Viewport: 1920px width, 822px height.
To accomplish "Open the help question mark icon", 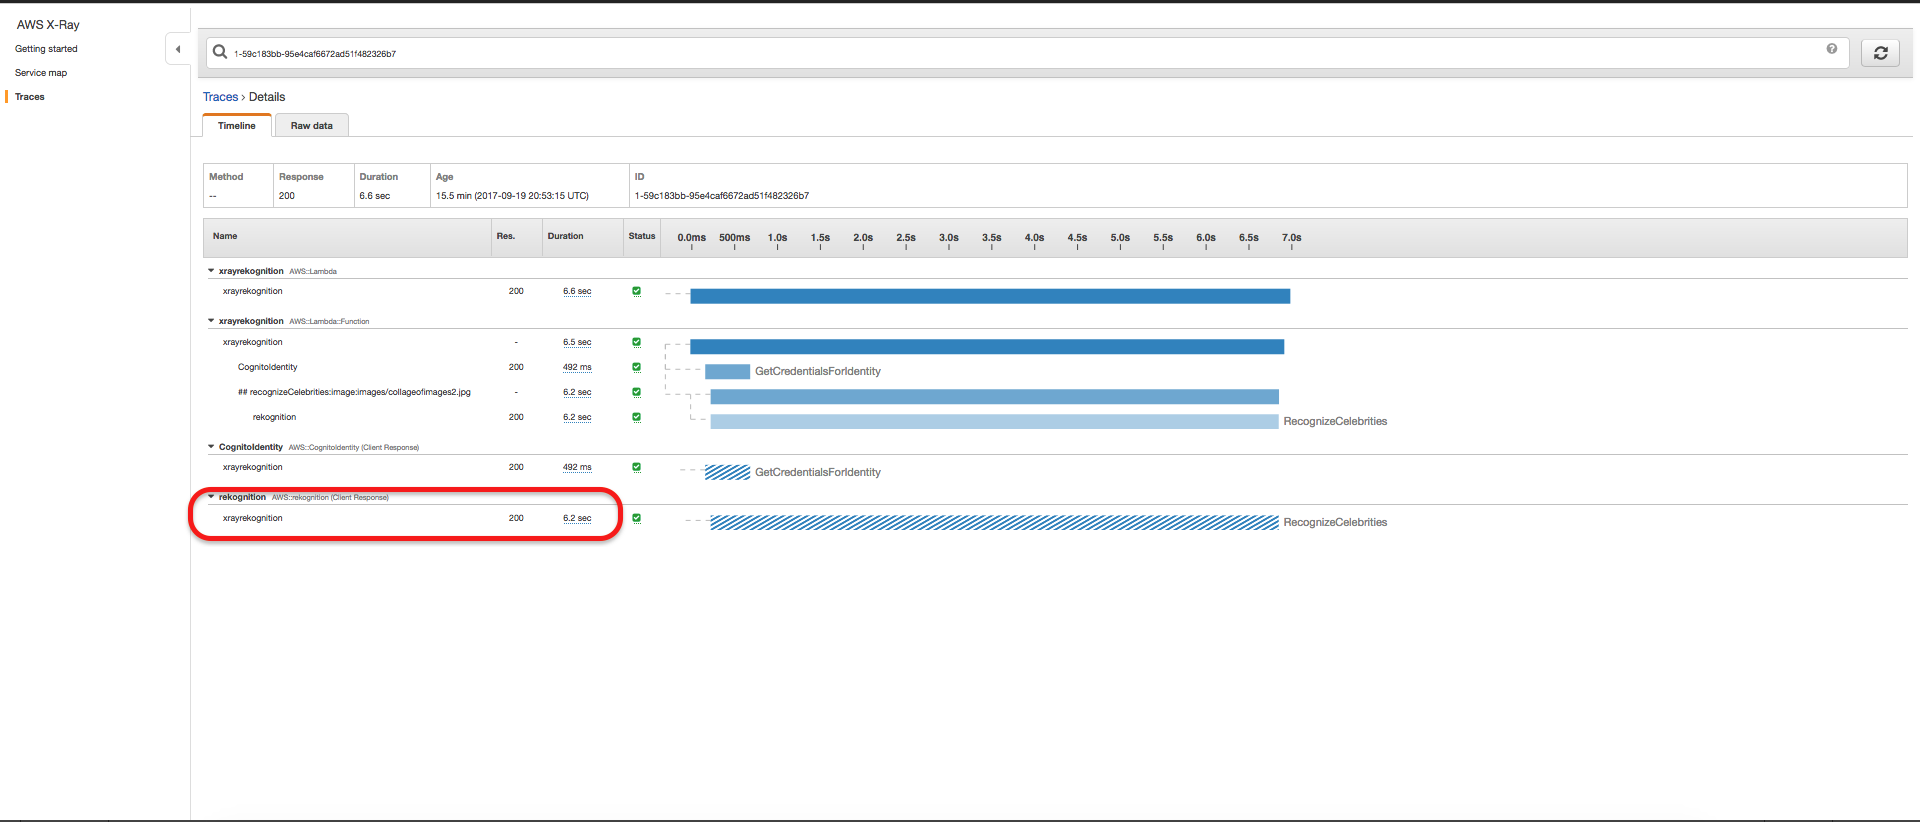I will point(1831,49).
